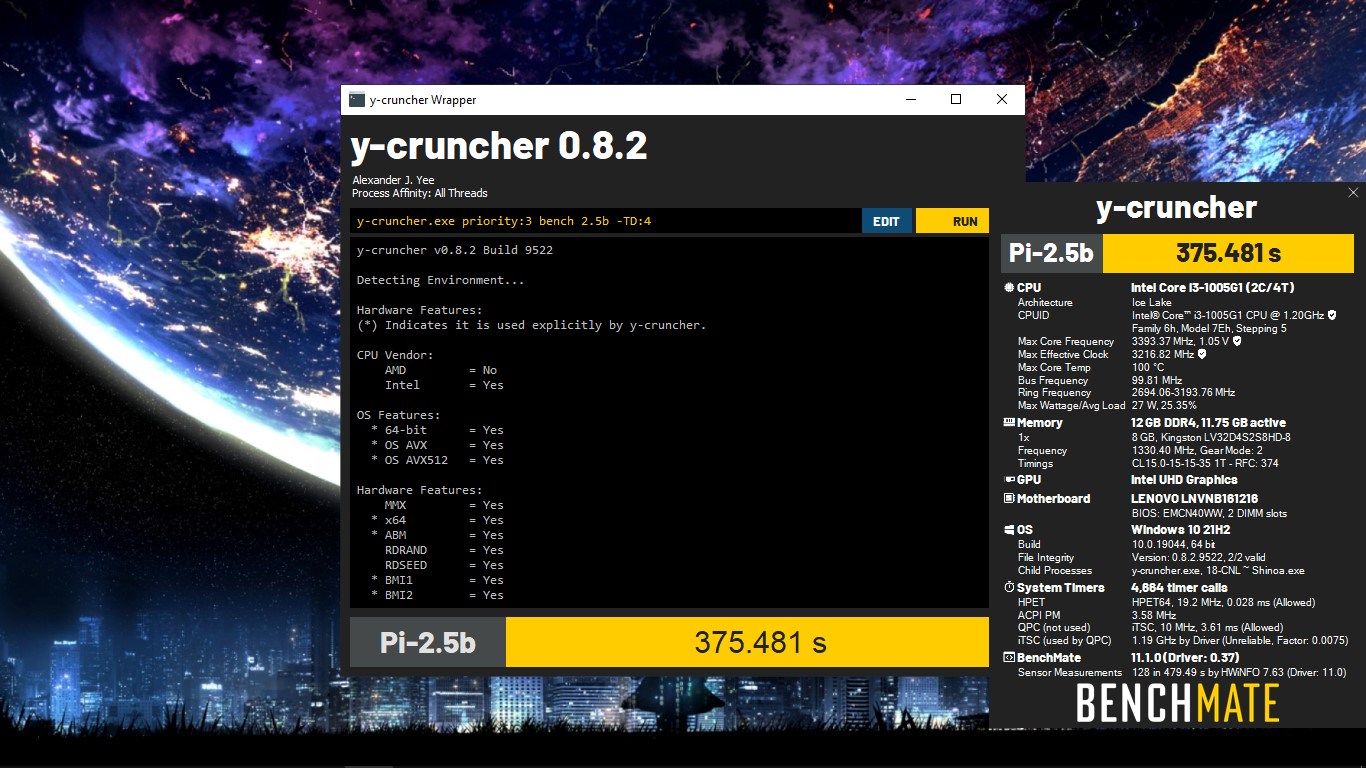This screenshot has width=1366, height=768.
Task: Click the shield icon after Max Core Frequency
Action: tap(1237, 341)
